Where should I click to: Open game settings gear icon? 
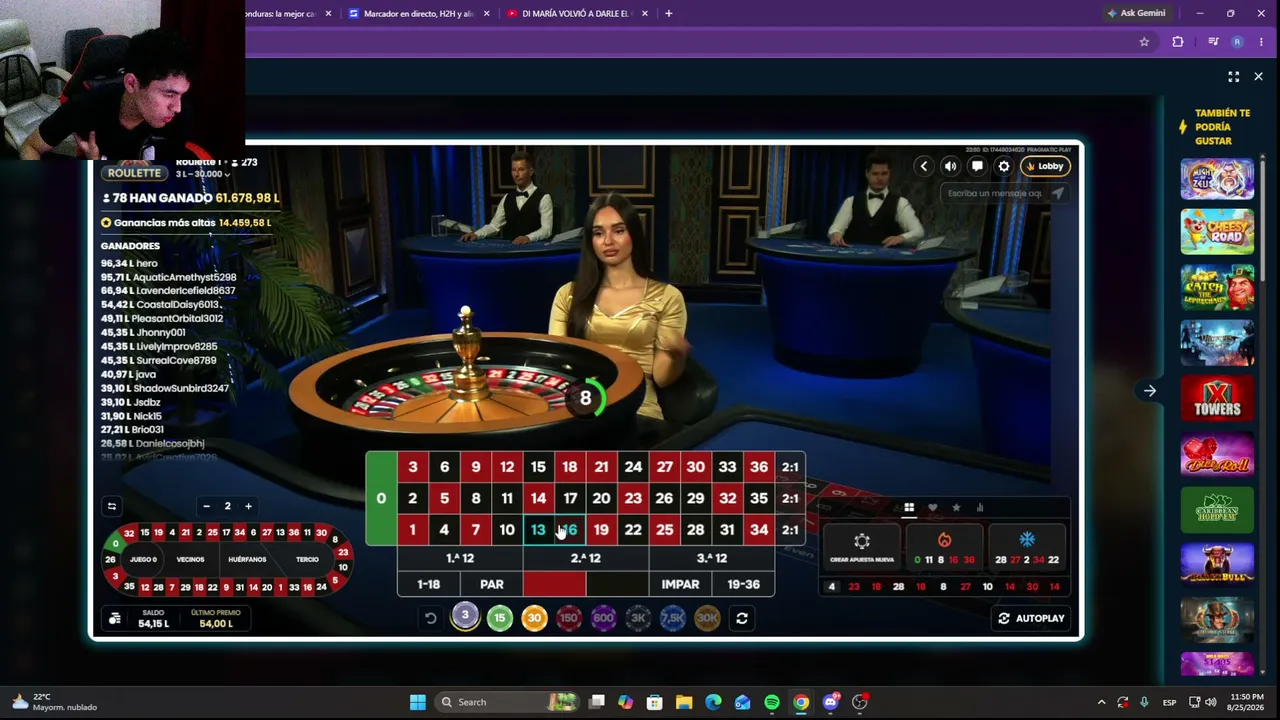tap(1004, 166)
